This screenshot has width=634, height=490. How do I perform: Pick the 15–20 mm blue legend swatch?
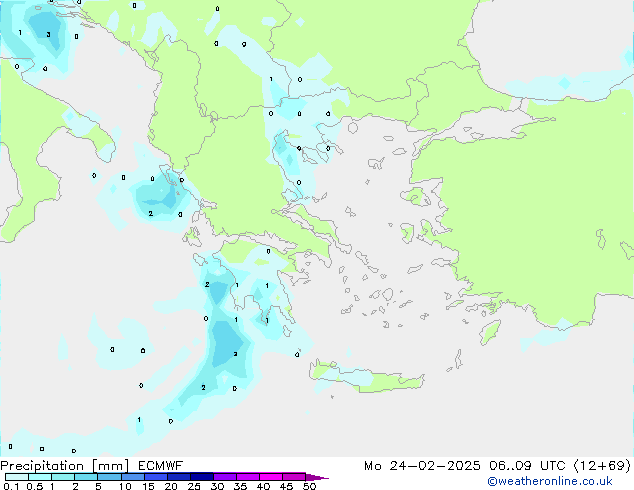coord(156,477)
